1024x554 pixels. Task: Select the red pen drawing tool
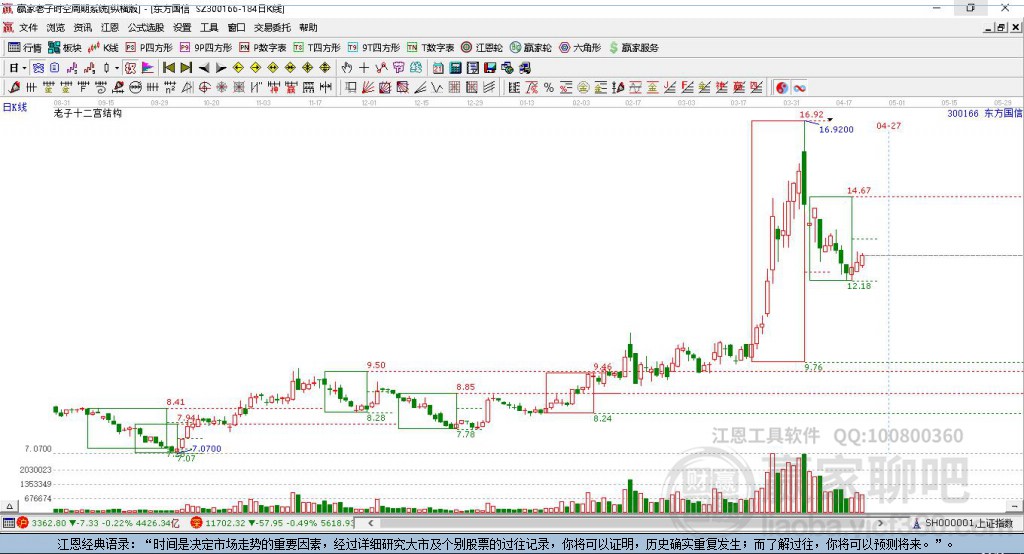point(14,88)
